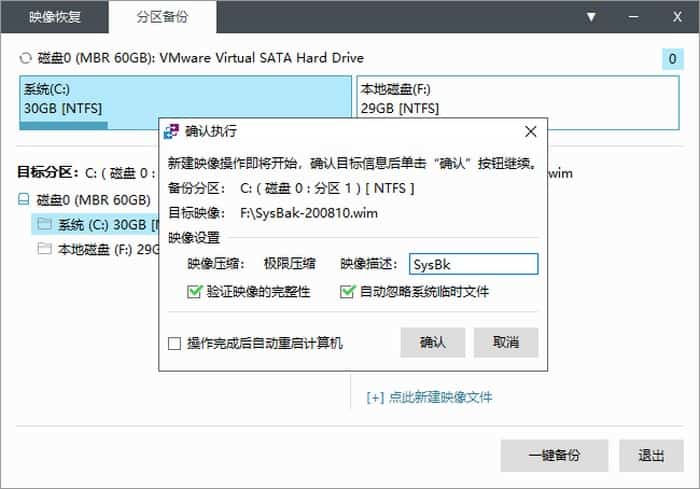Switch to the 映像恢复 tab

[54, 17]
